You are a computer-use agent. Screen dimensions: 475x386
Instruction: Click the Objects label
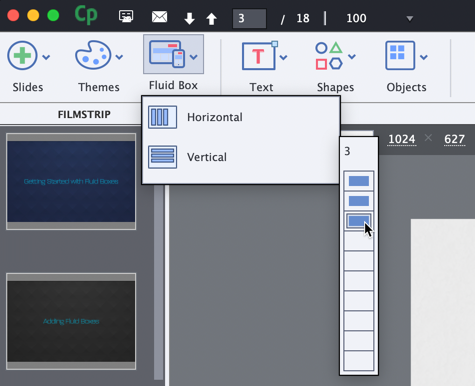[x=406, y=87]
